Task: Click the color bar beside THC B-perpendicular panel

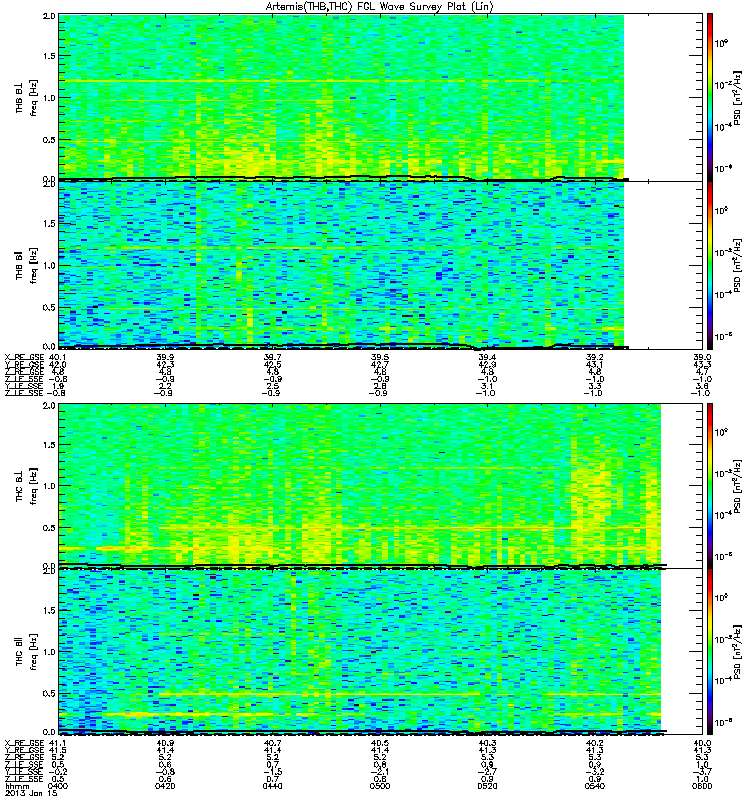Action: [x=710, y=485]
